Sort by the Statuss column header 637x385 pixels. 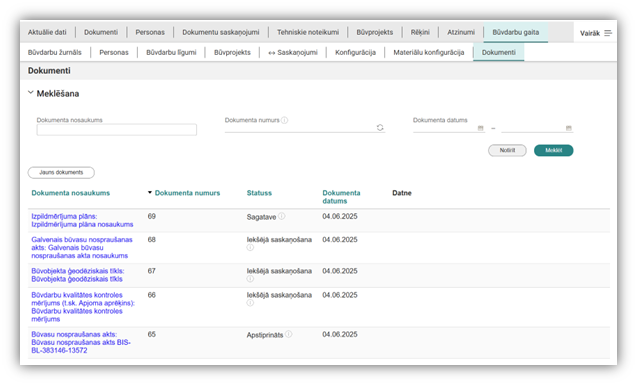[259, 193]
